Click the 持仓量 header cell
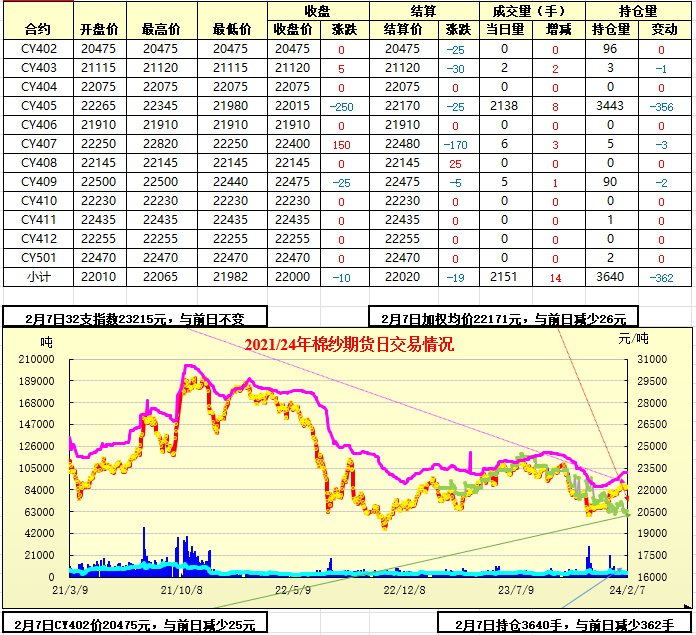 [x=638, y=11]
